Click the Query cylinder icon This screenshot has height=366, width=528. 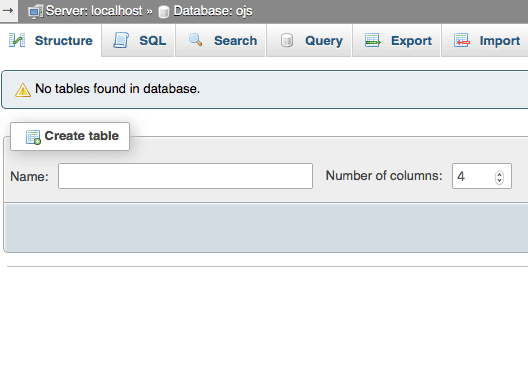click(x=287, y=40)
